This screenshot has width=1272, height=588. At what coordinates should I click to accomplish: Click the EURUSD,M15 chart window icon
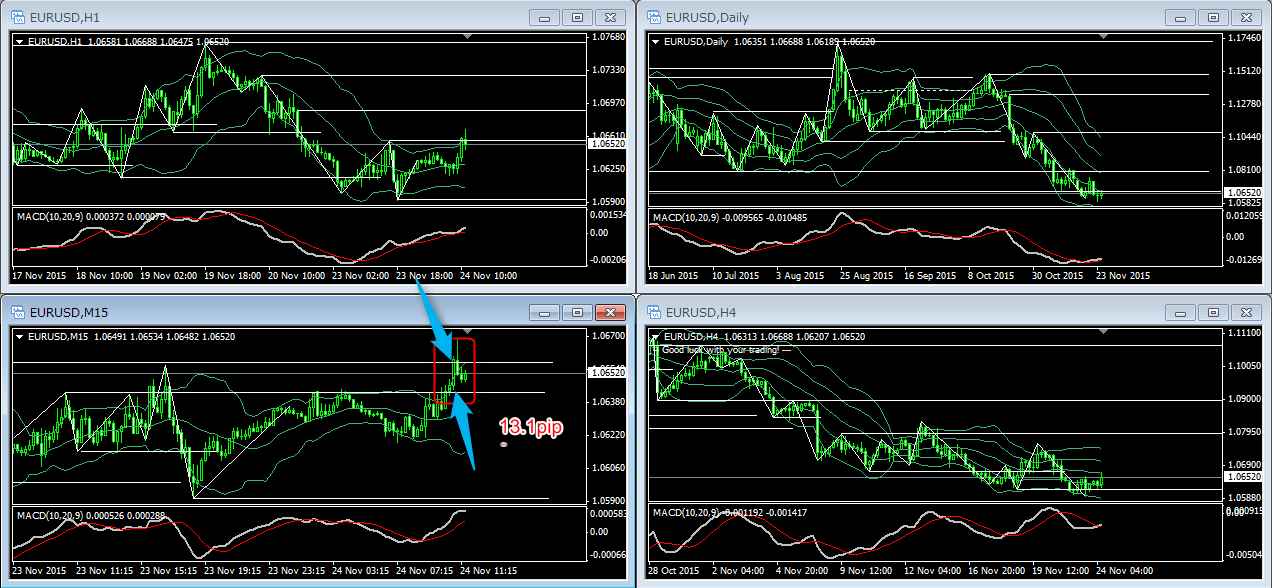18,313
